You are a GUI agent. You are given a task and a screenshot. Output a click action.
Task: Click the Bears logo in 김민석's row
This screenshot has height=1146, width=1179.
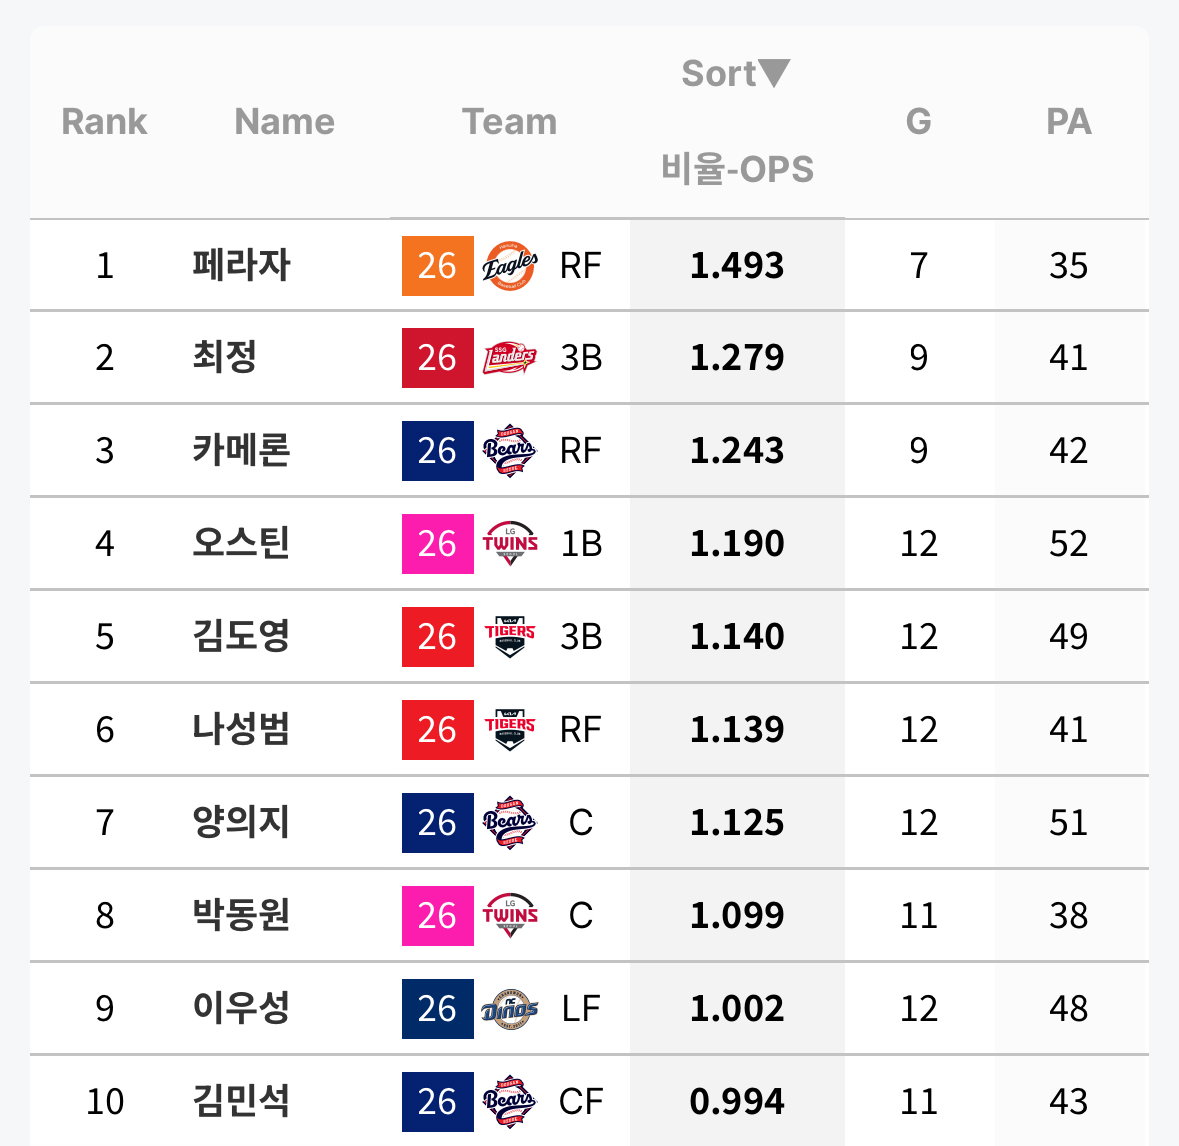click(x=510, y=1102)
